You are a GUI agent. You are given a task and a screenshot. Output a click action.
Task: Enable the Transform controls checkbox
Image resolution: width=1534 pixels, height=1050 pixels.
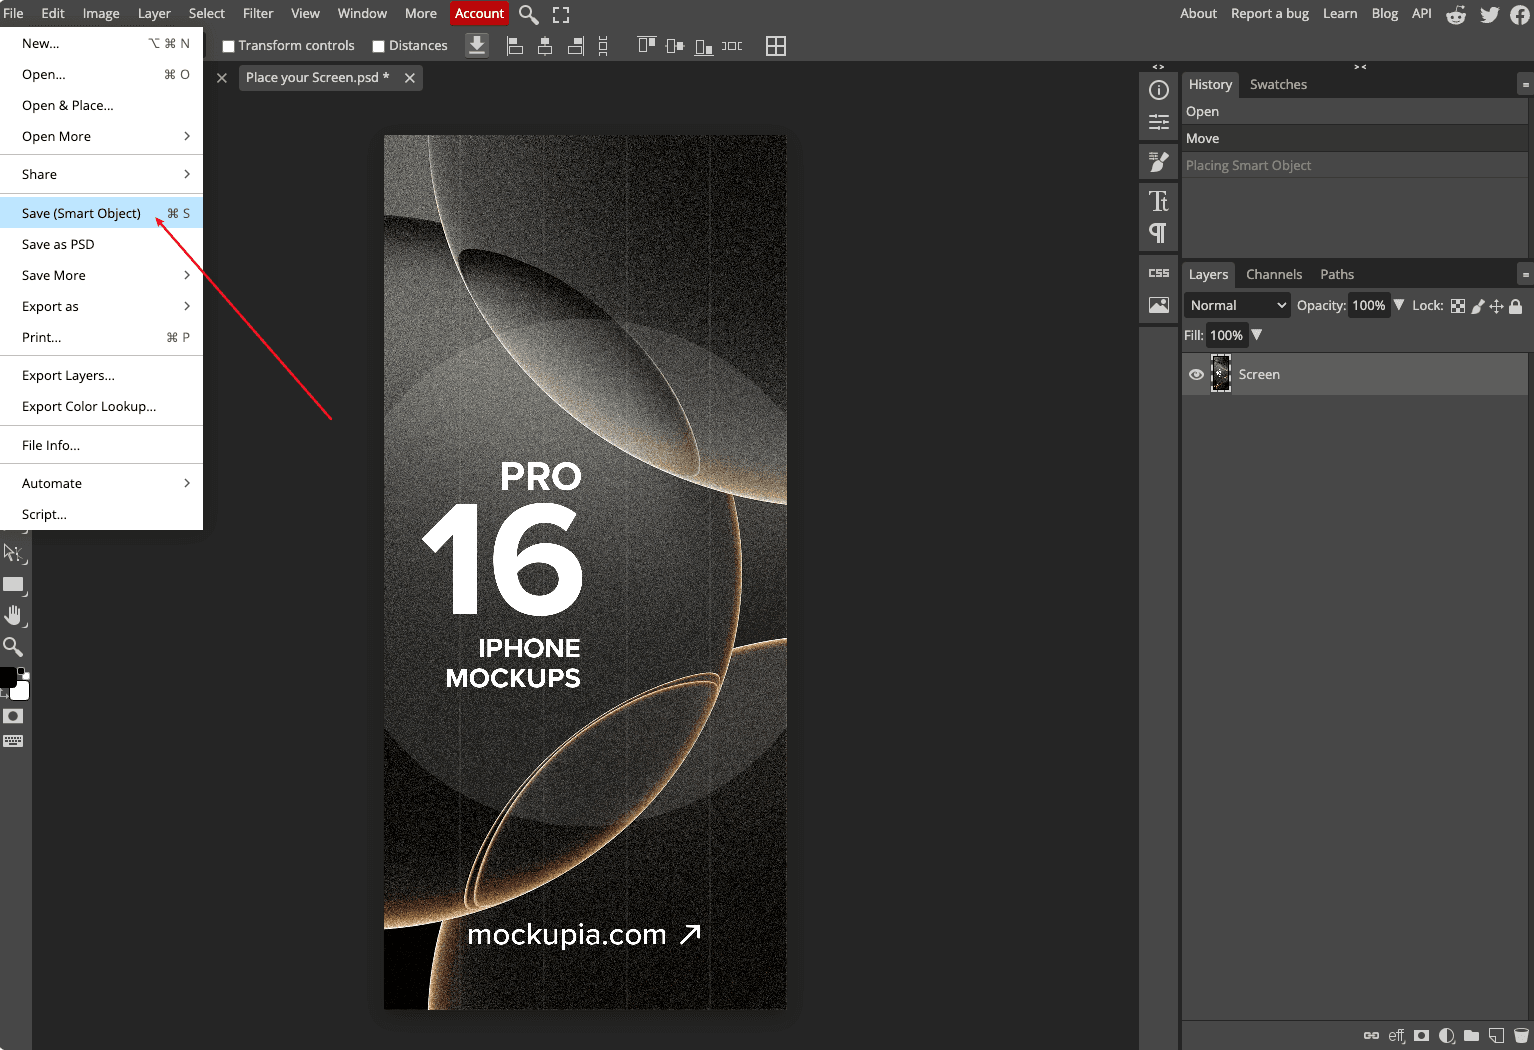coord(228,46)
